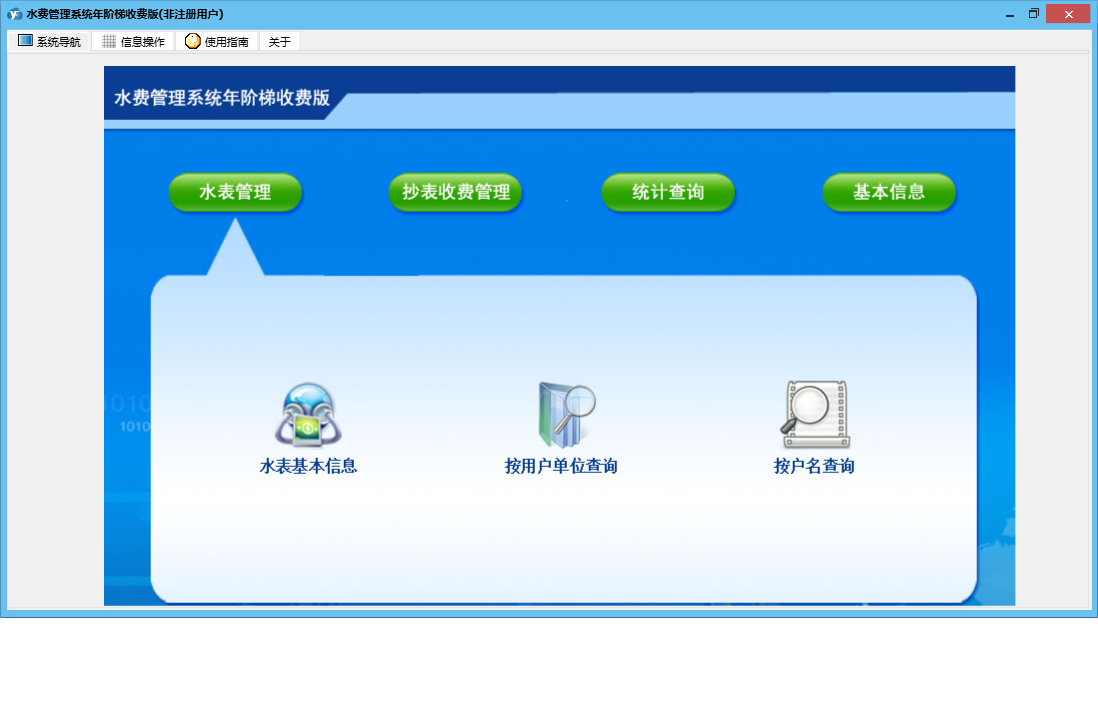Image resolution: width=1098 pixels, height=722 pixels.
Task: Click the 按户名查询 text link
Action: [x=814, y=466]
